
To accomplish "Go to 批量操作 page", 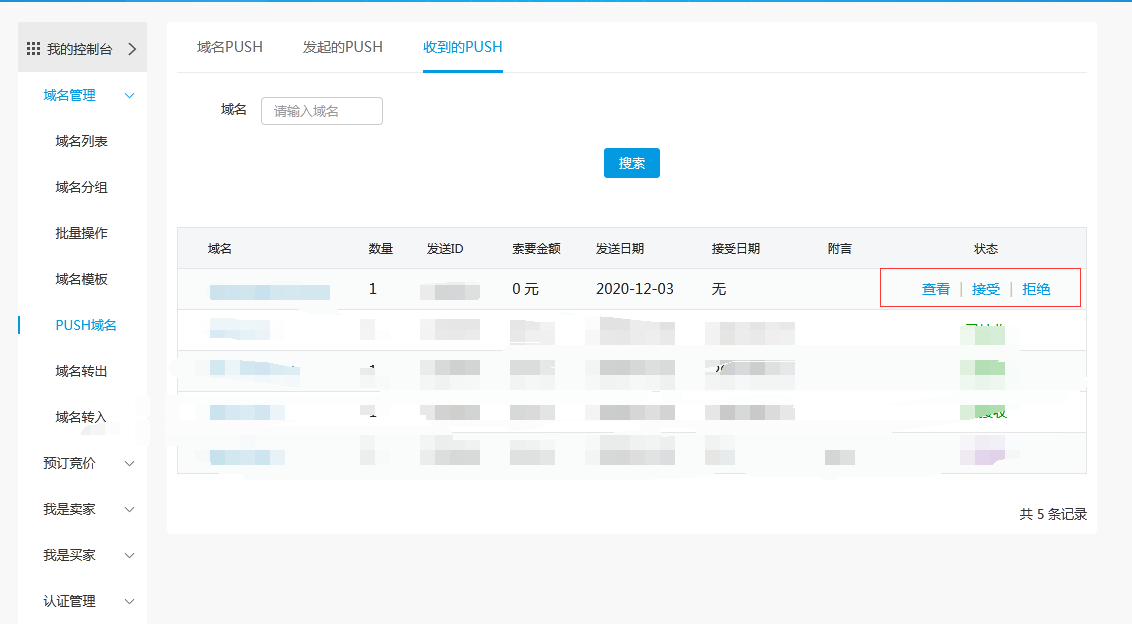I will coord(81,234).
